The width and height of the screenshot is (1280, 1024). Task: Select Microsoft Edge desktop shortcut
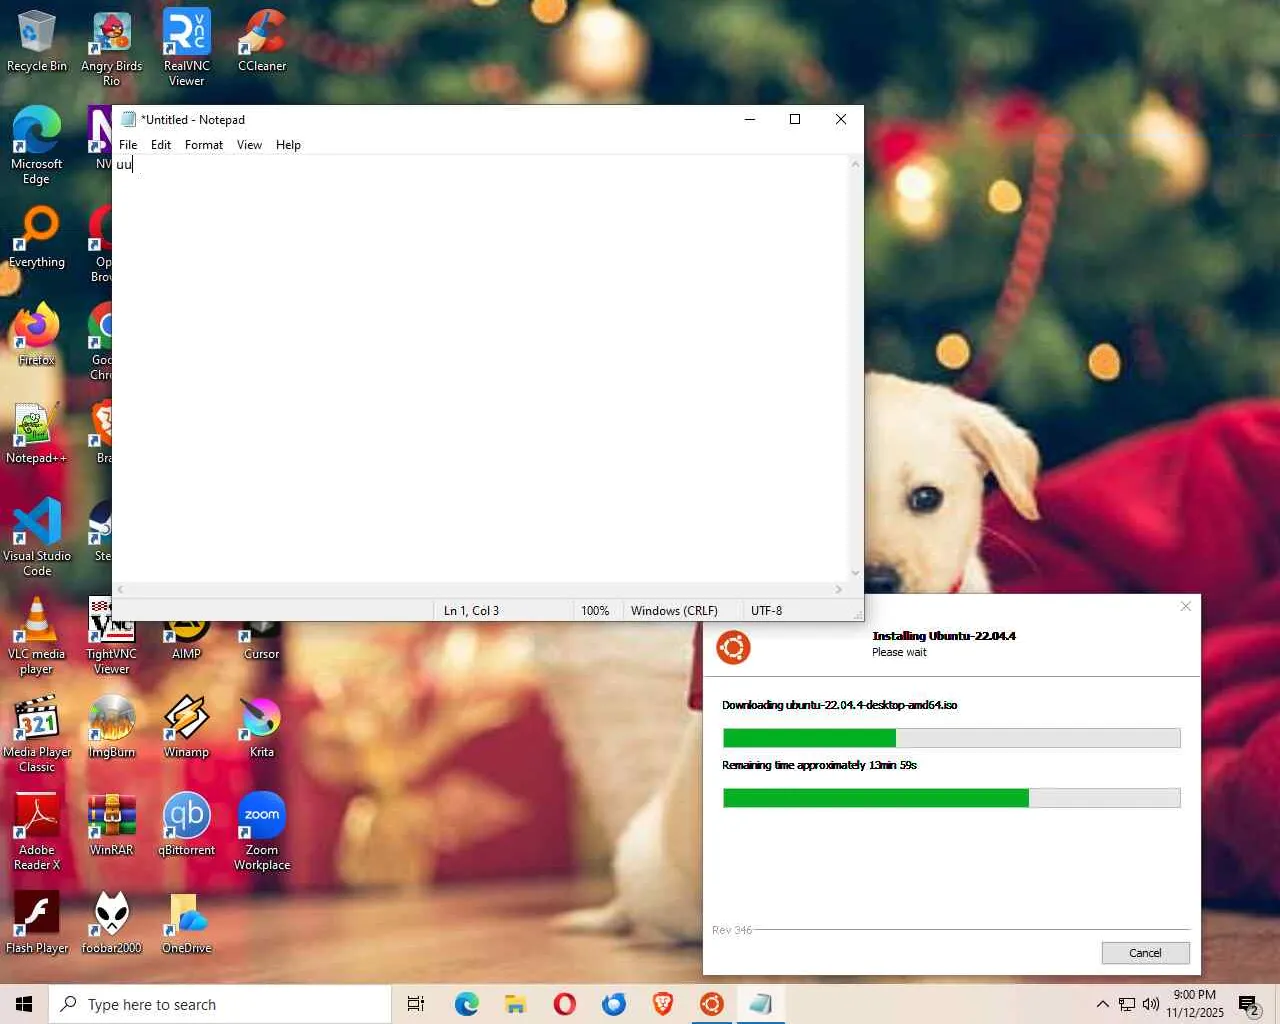coord(37,145)
